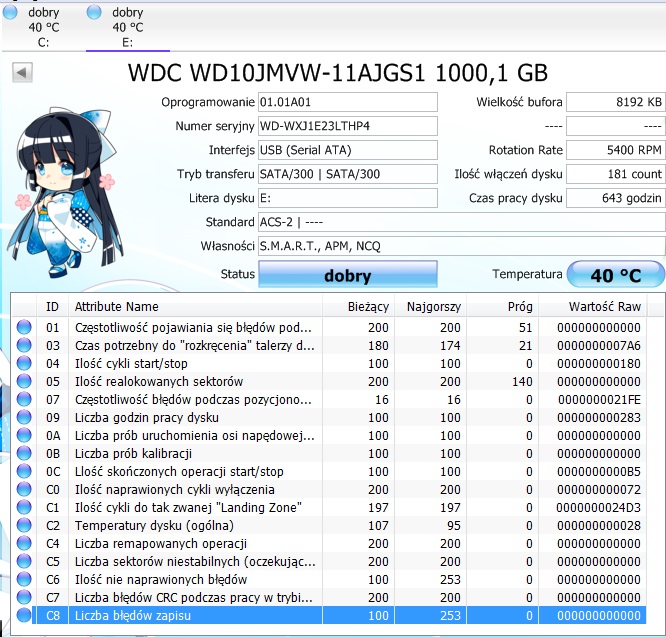
Task: Click the status circle for attribute 01
Action: [x=24, y=327]
